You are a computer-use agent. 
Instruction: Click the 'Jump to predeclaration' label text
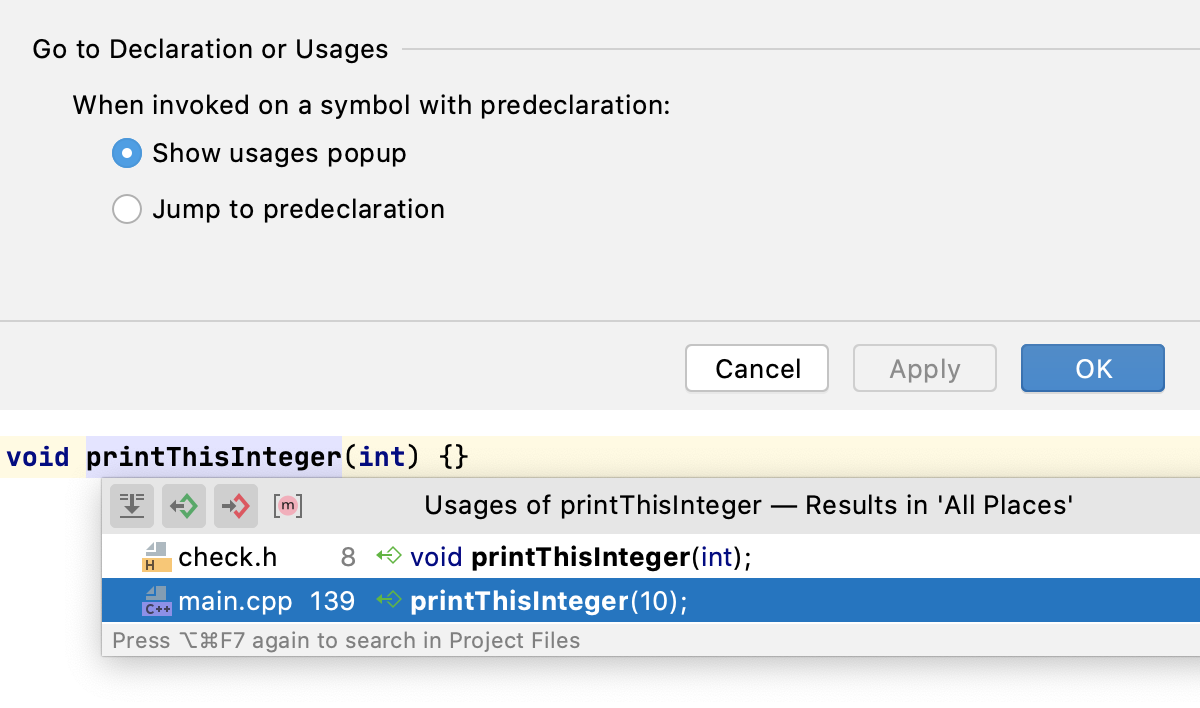(x=298, y=210)
